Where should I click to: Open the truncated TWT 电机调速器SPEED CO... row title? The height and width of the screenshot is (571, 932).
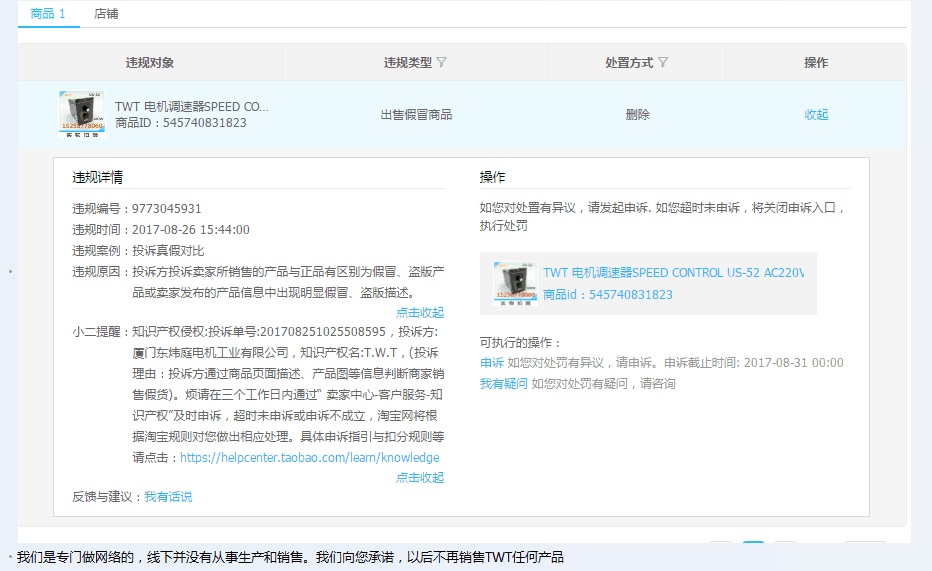192,106
